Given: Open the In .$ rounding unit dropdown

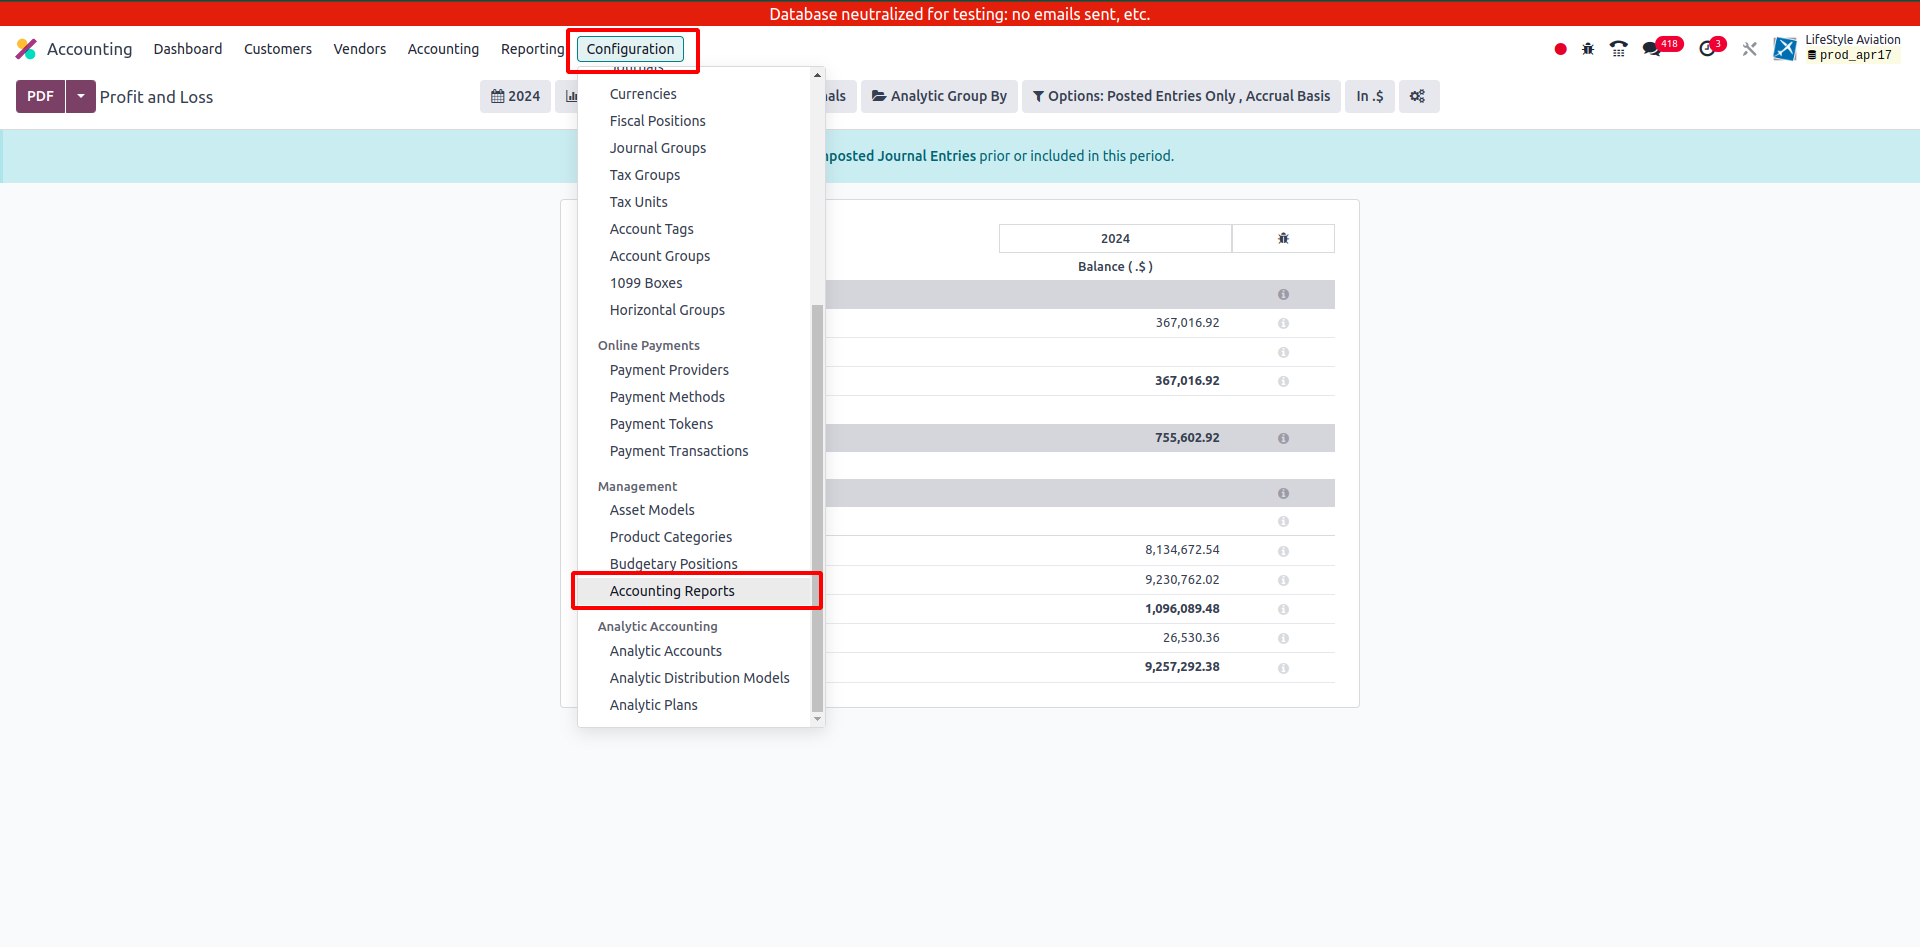Looking at the screenshot, I should tap(1369, 96).
